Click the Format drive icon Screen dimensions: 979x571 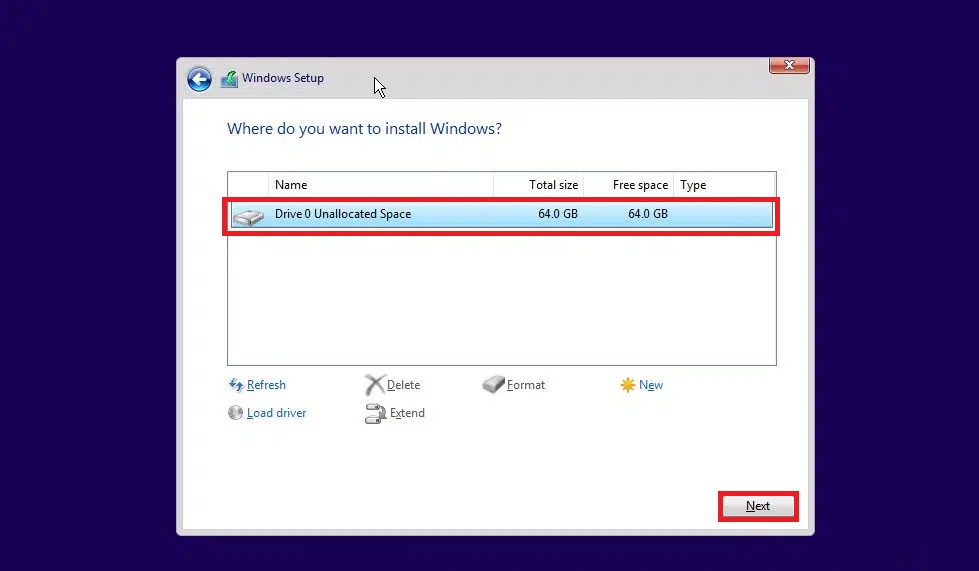click(x=493, y=384)
